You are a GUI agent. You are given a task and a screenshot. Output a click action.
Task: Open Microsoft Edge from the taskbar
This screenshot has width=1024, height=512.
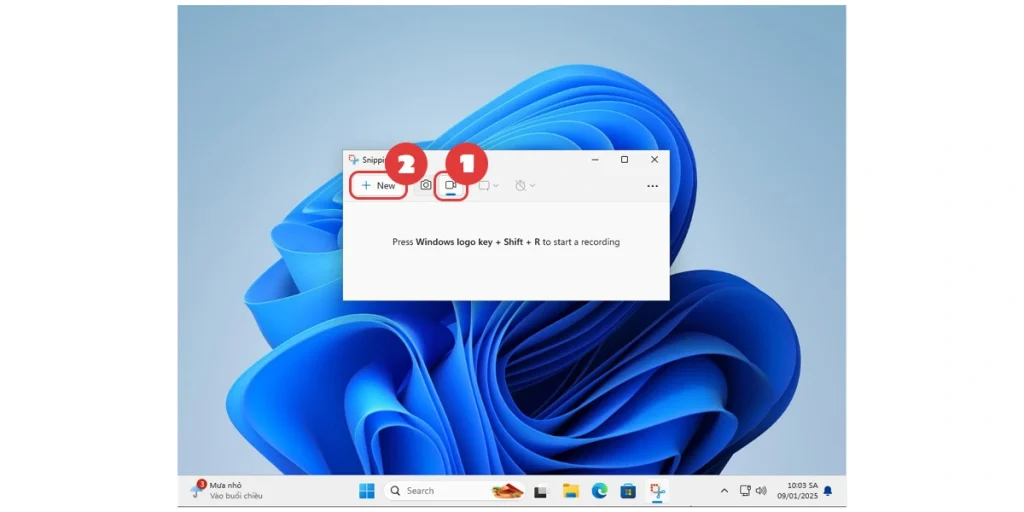tap(599, 491)
